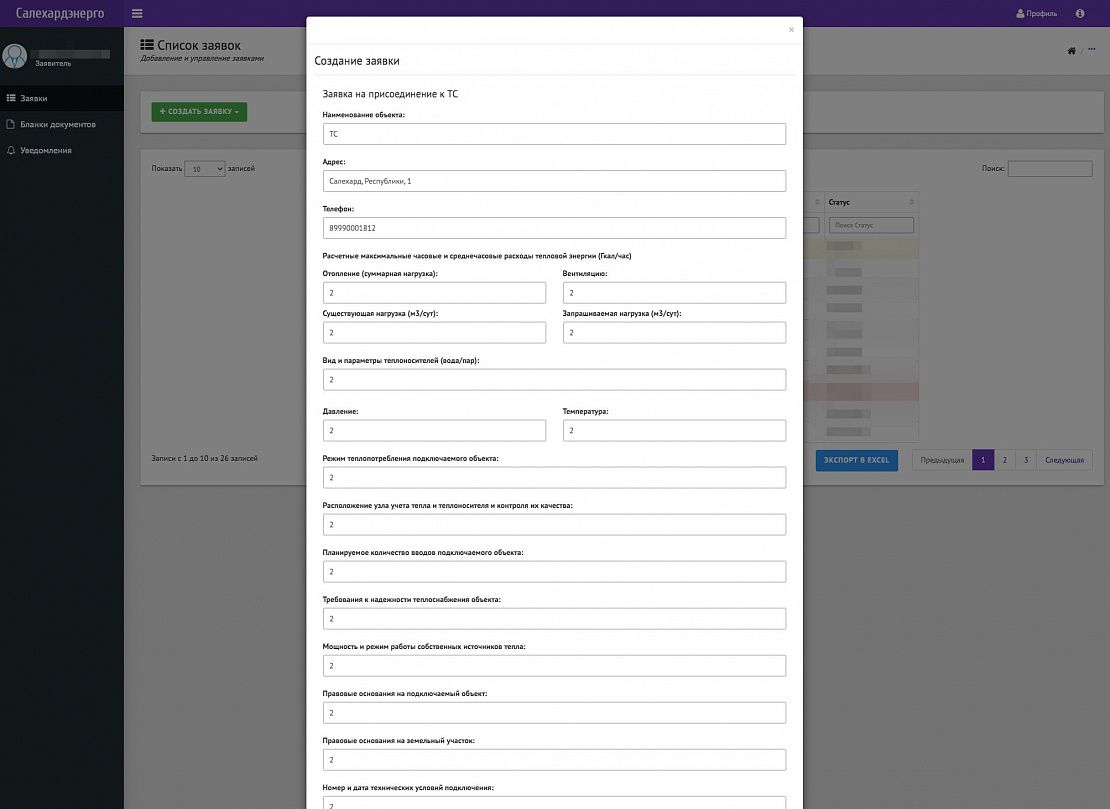This screenshot has width=1110, height=809.
Task: Click the Экспорт в Excel button
Action: [x=856, y=460]
